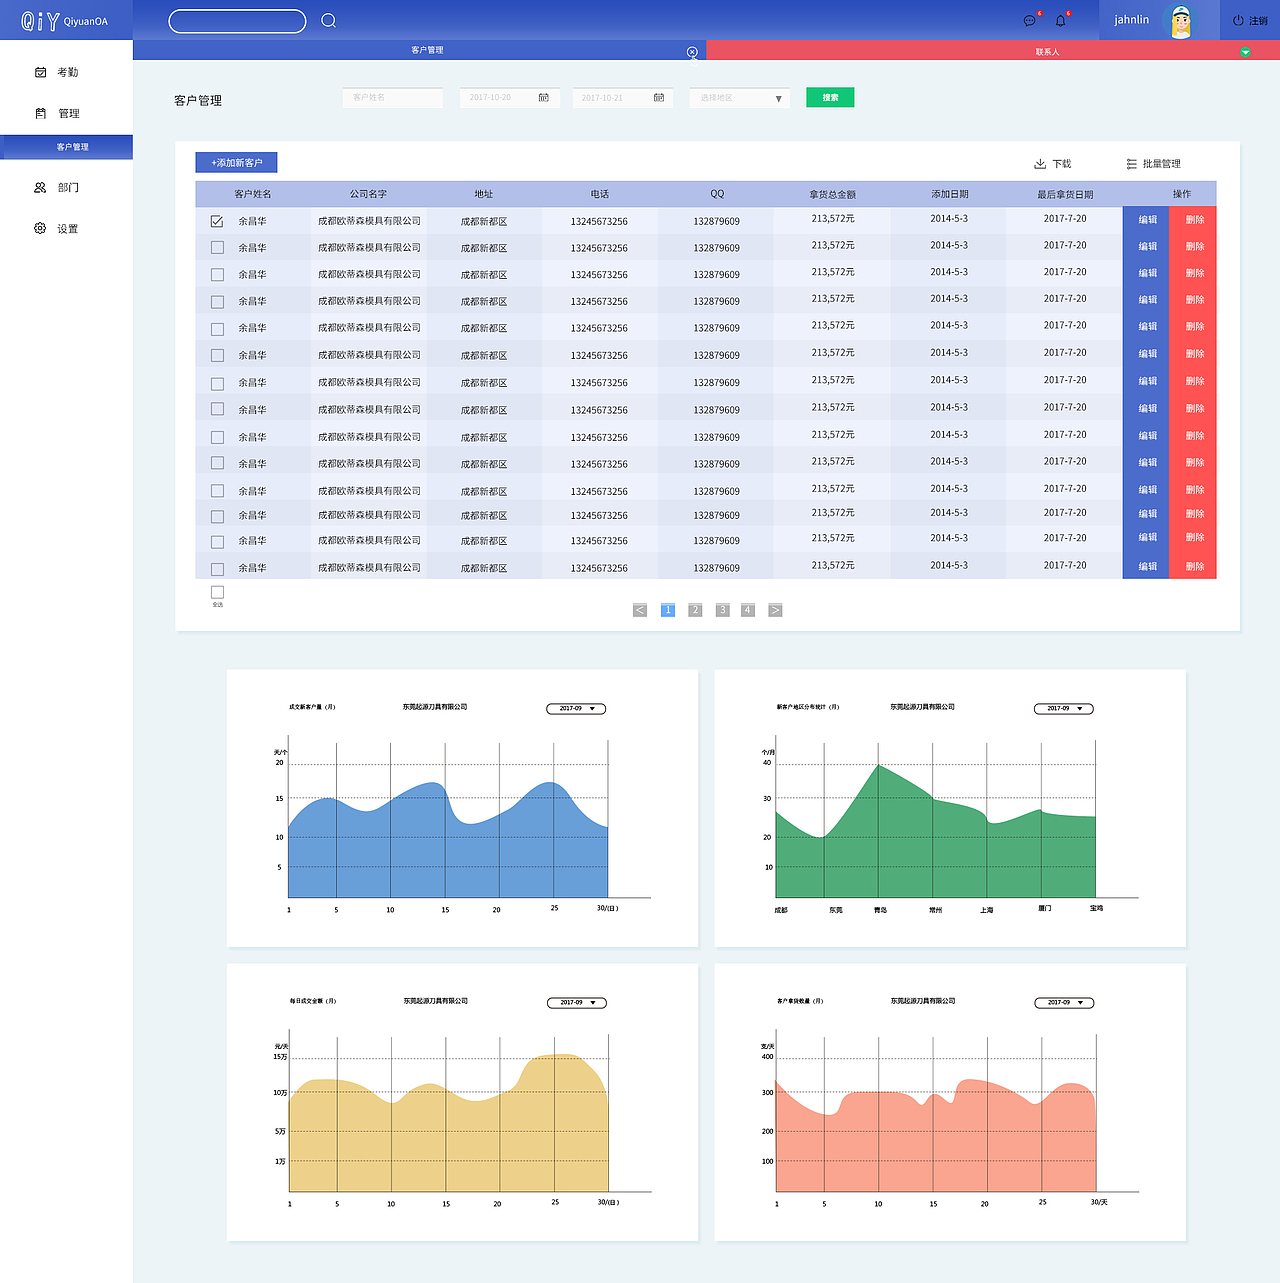This screenshot has height=1283, width=1280.
Task: Click the green 搜索 button
Action: pyautogui.click(x=830, y=97)
